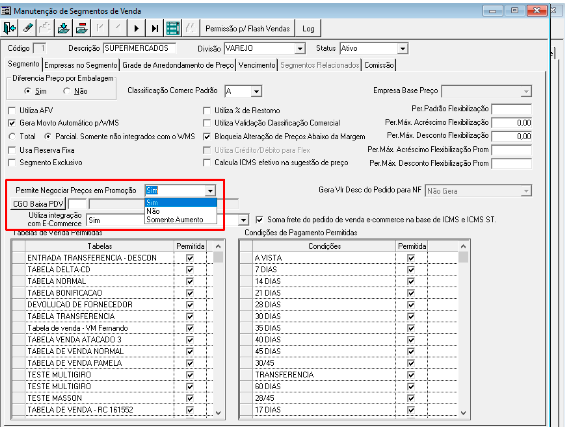The height and width of the screenshot is (431, 565).
Task: Click Per.Máx. Desconto Flexibilização Prom field
Action: pos(511,164)
